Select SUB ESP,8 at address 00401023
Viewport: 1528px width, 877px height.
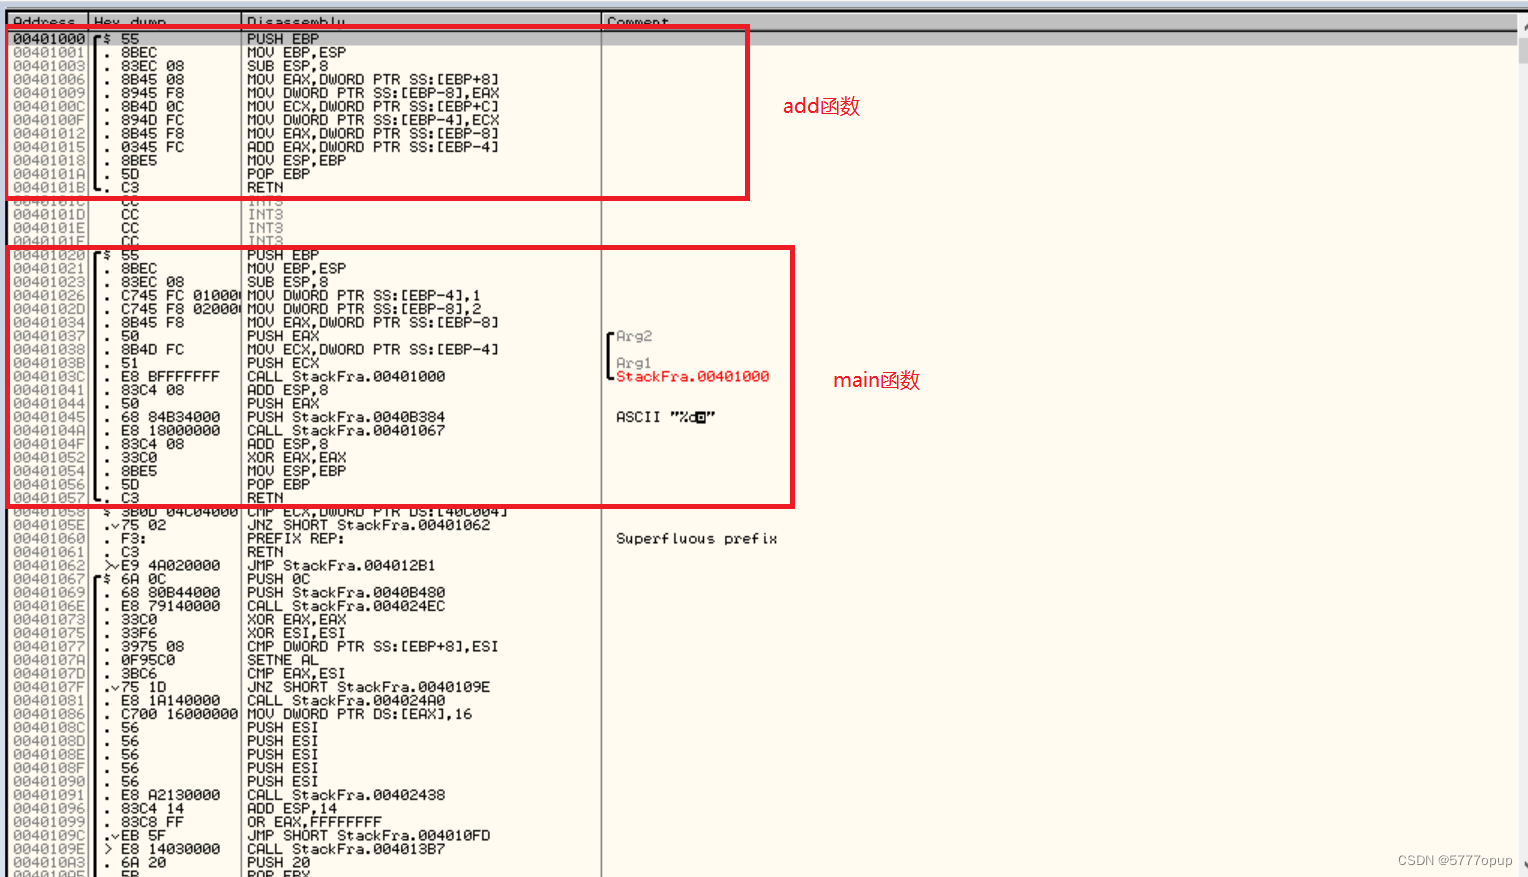[x=287, y=282]
